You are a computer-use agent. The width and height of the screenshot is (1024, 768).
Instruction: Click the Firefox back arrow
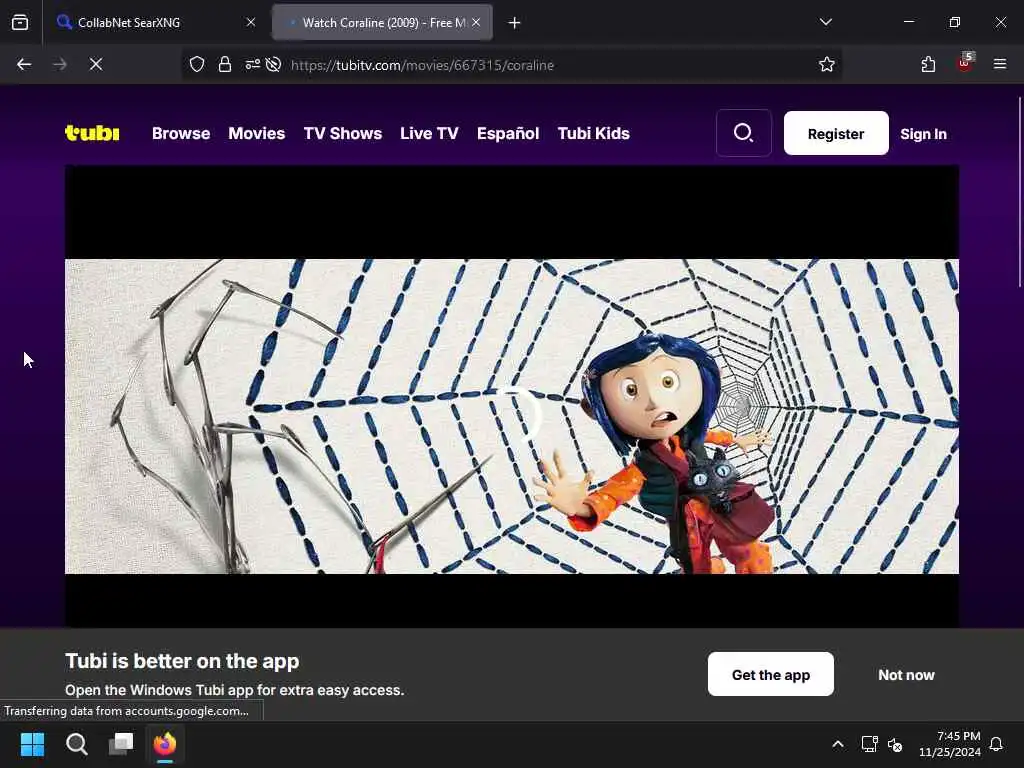point(24,64)
